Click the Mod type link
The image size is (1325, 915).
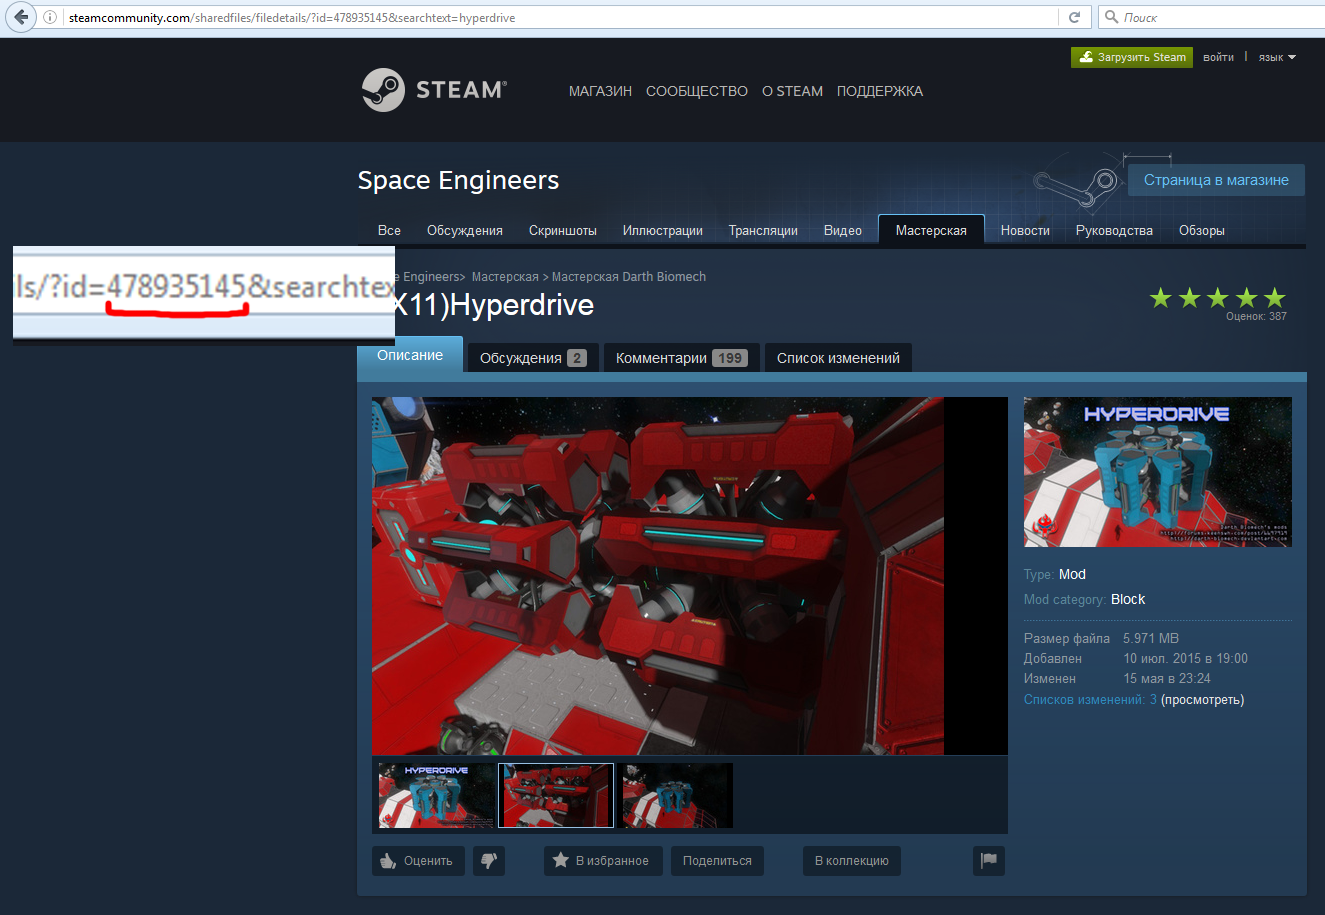coord(1072,574)
